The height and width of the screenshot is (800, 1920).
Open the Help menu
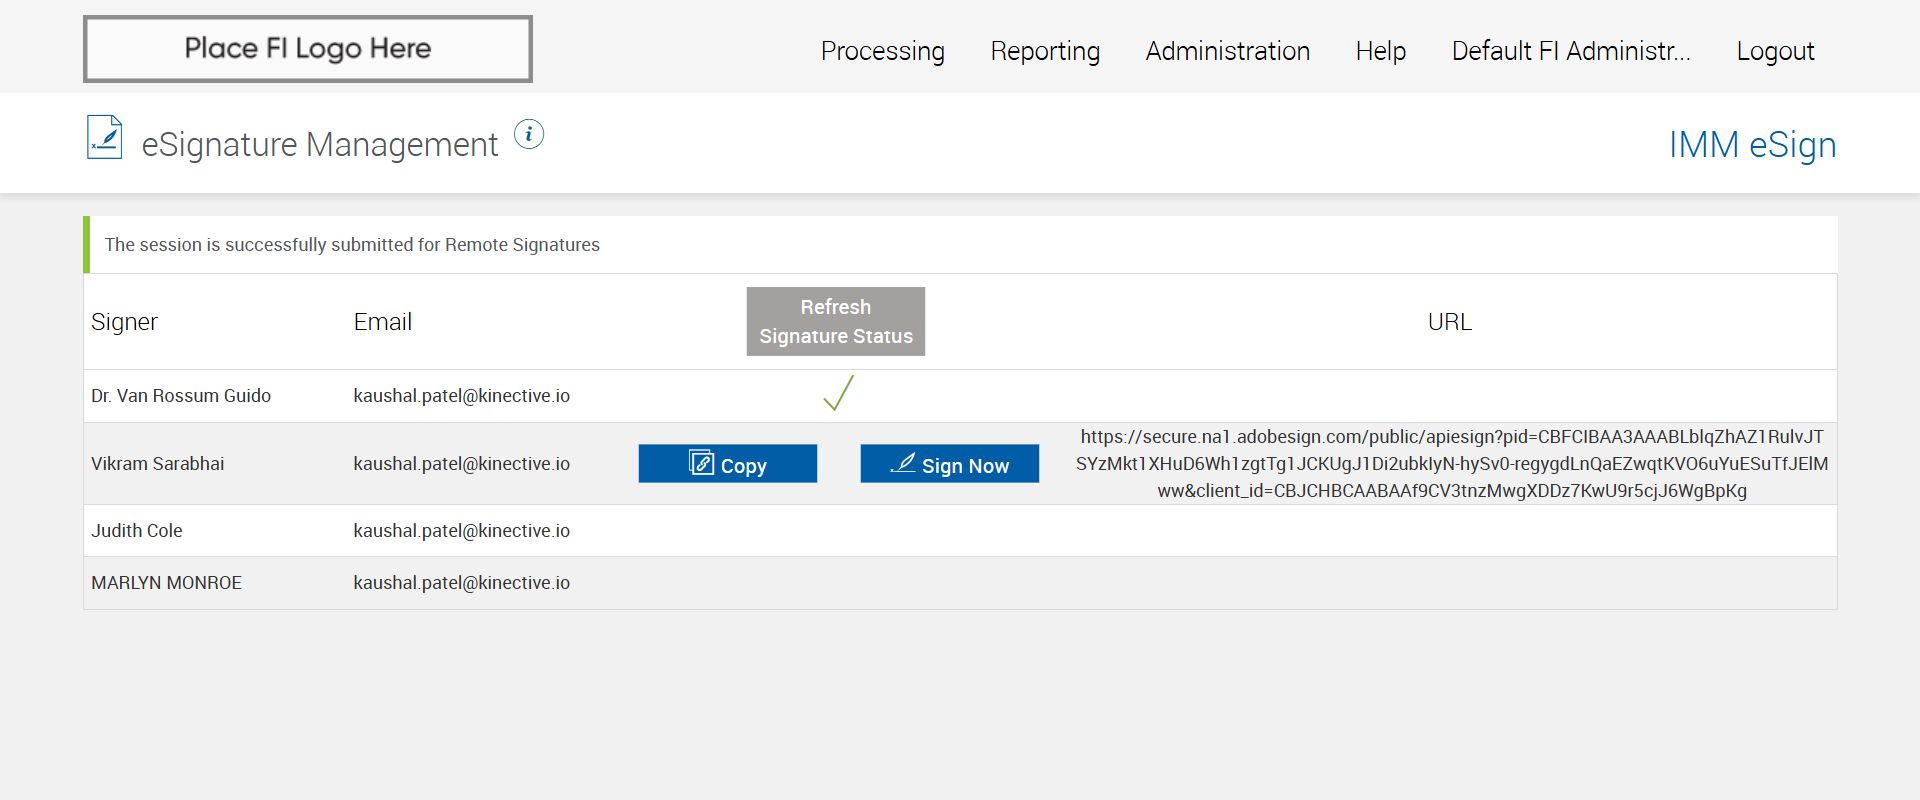pos(1380,51)
